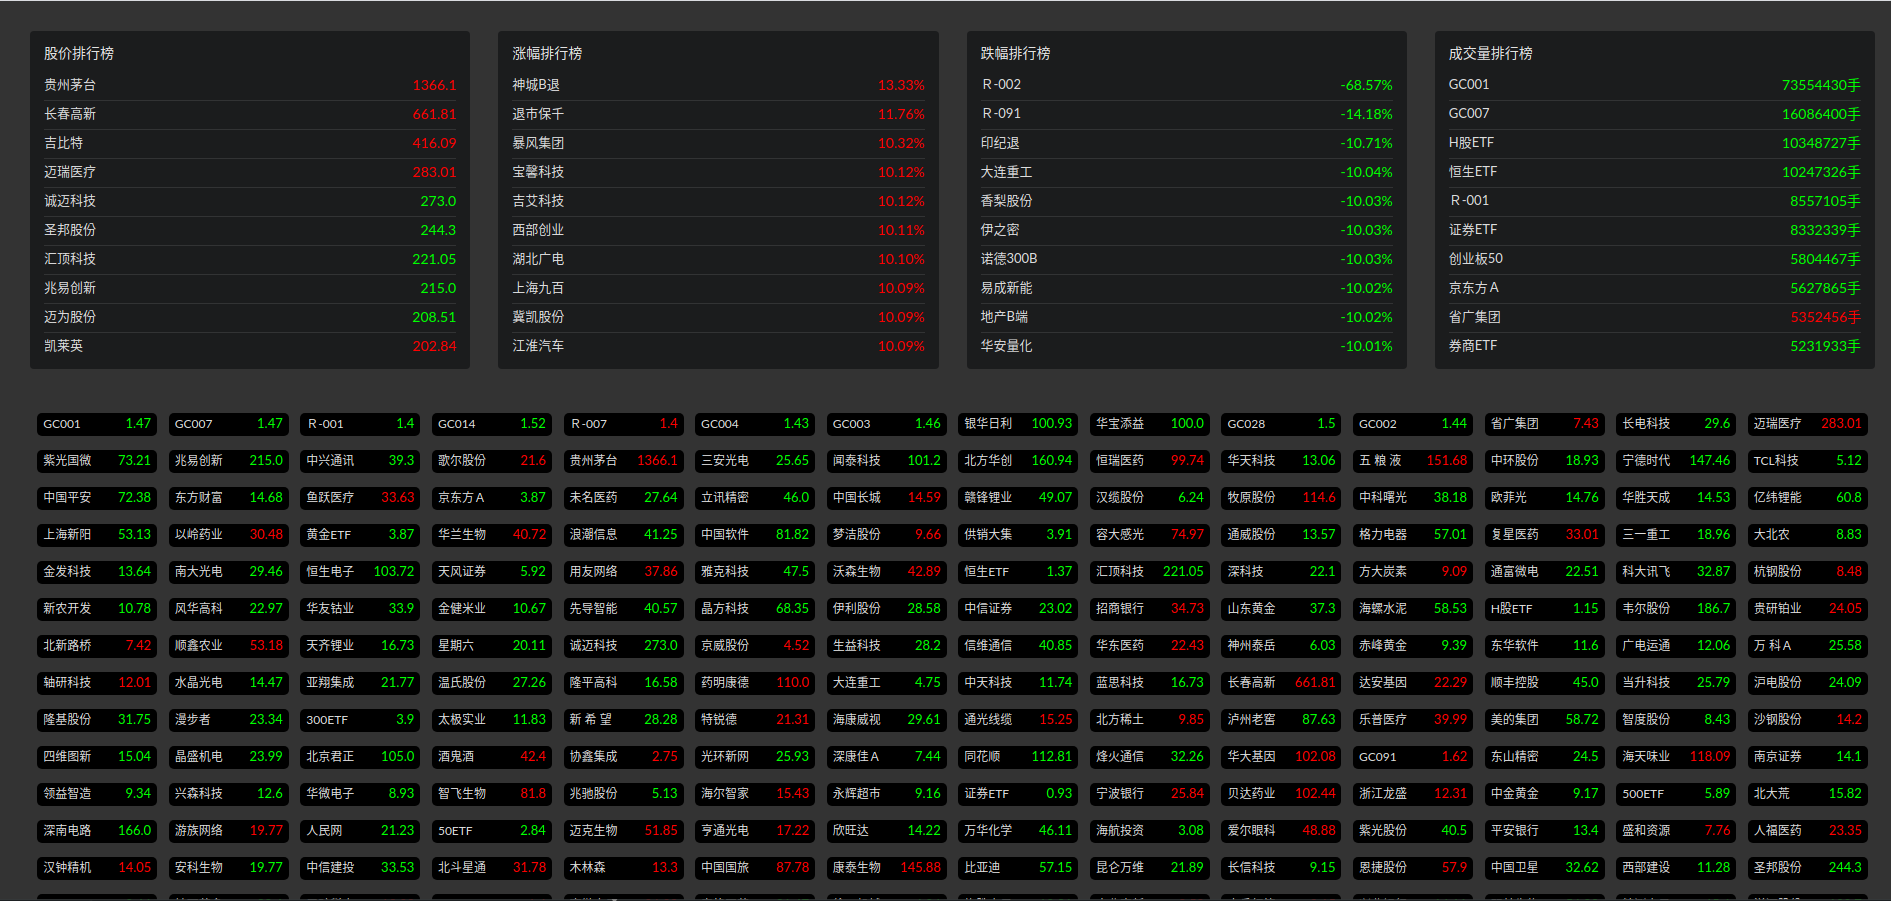
Task: Select 华安量化 row showing -10.01%
Action: tap(1186, 346)
